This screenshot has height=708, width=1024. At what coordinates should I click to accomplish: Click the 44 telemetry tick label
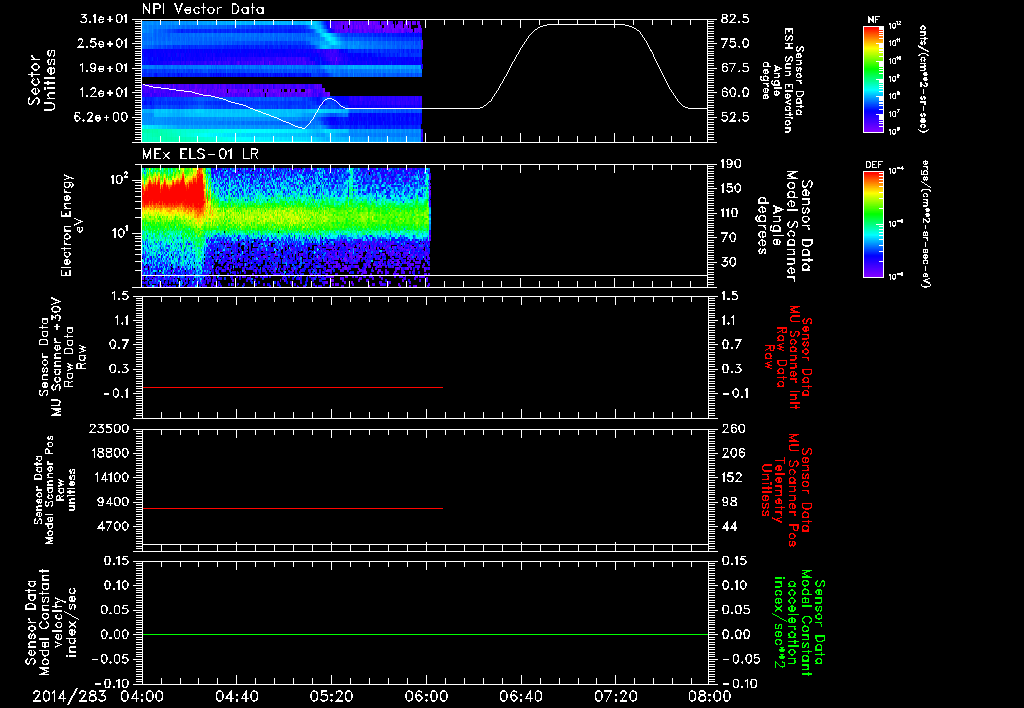click(729, 526)
